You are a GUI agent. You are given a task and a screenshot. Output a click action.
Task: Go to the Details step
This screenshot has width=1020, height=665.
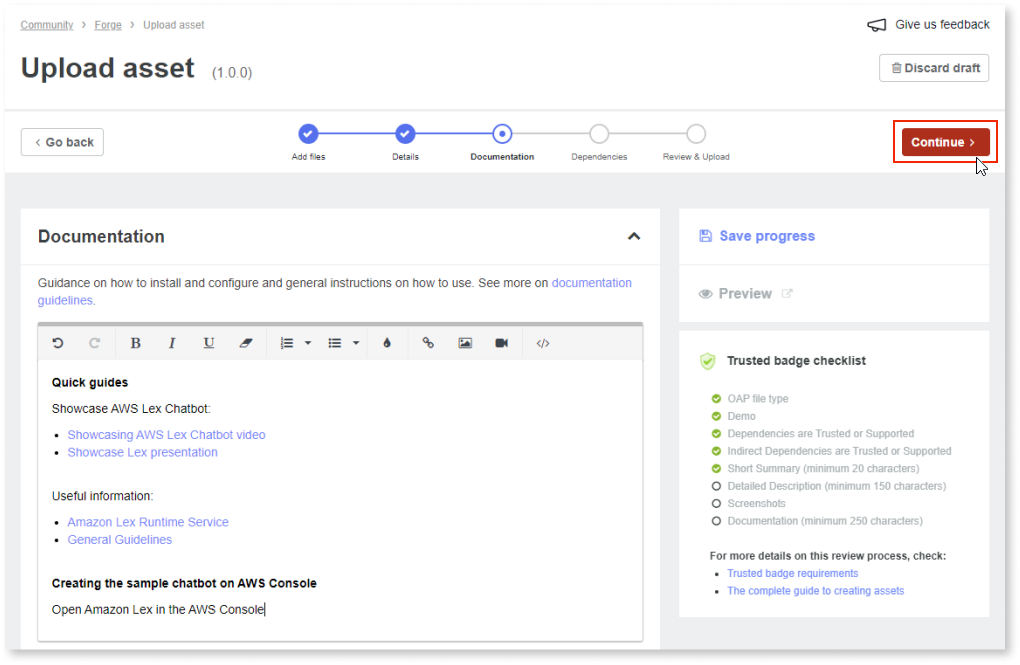[405, 134]
